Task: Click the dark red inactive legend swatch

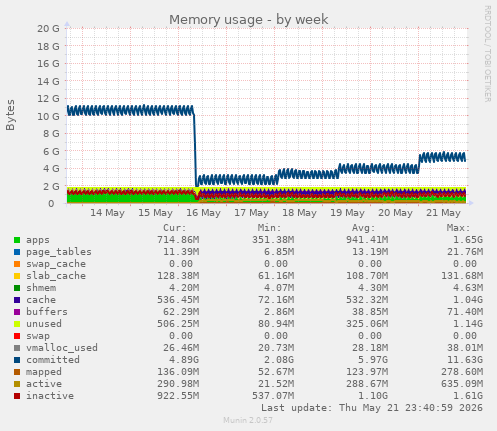Action: 17,396
